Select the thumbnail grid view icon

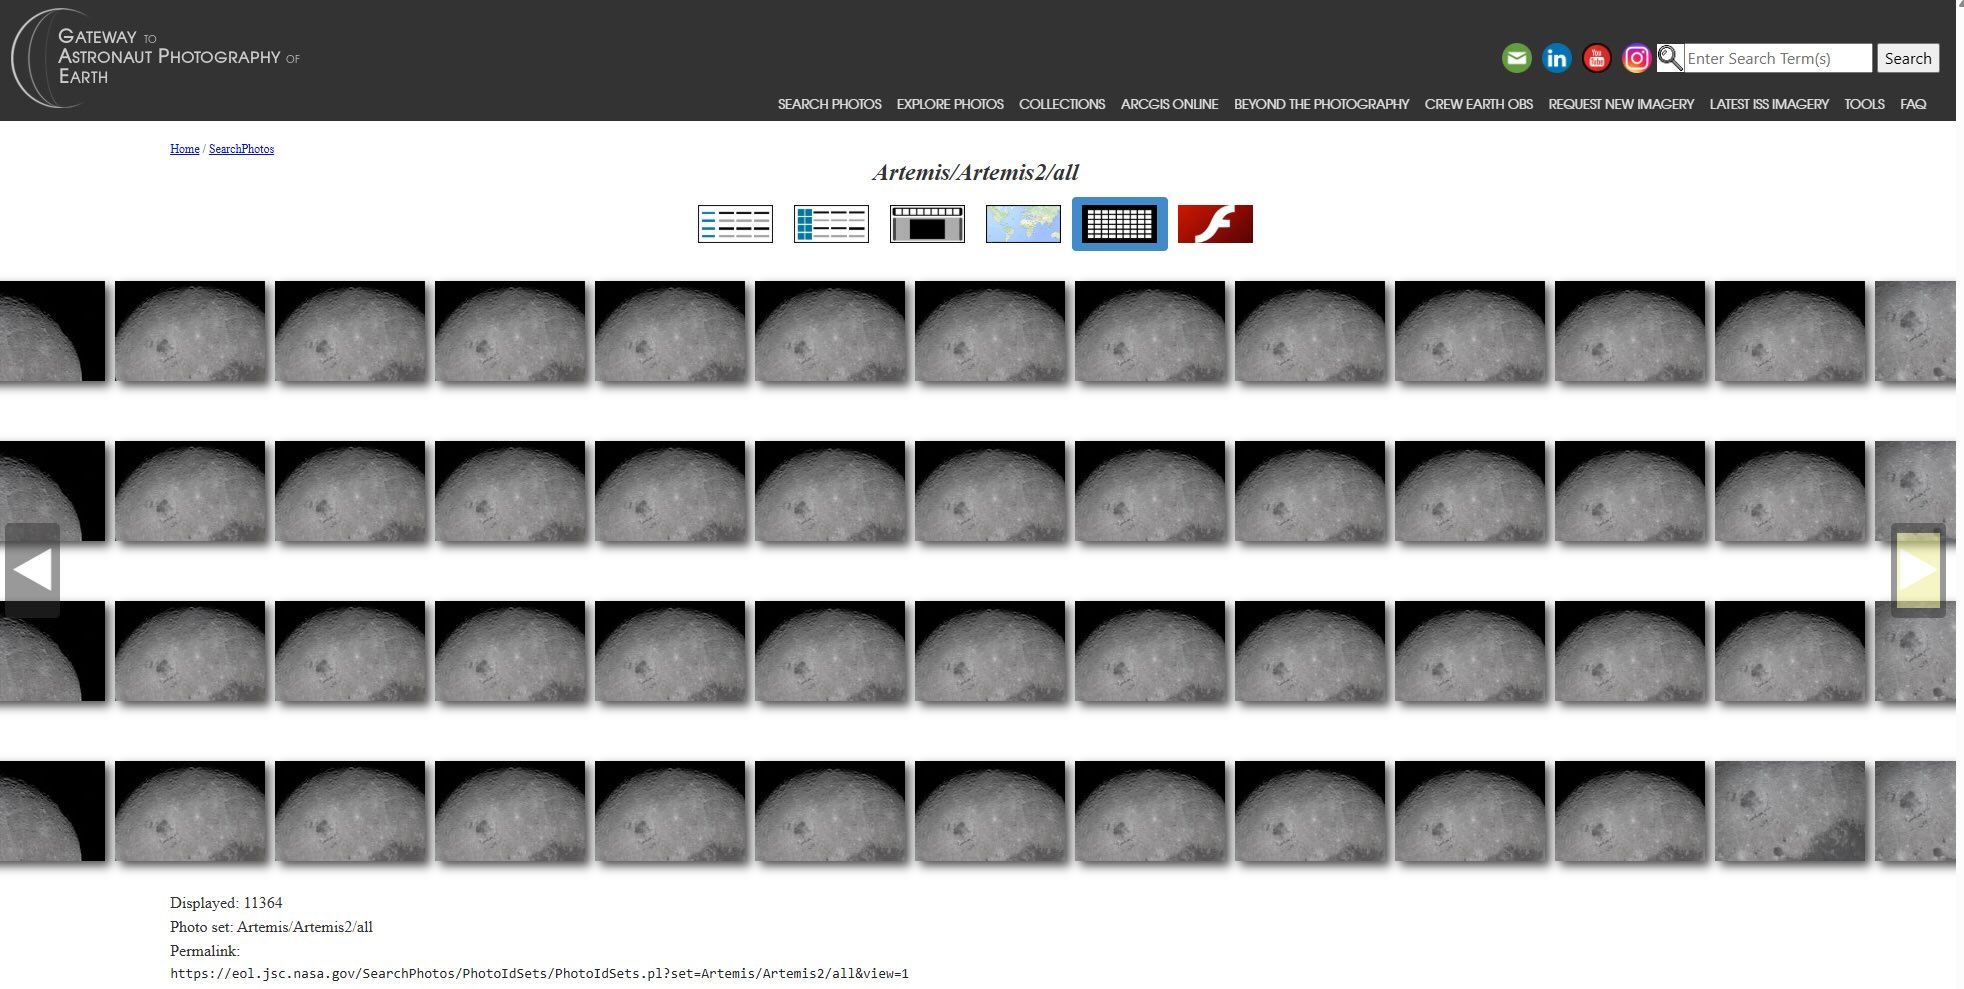pos(1119,224)
